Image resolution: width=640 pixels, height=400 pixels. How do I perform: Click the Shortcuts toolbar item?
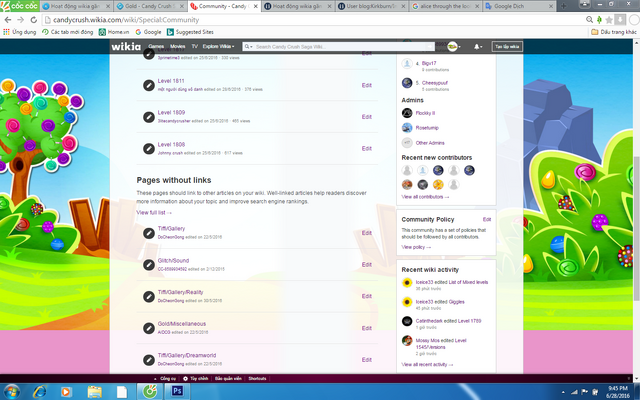click(x=257, y=378)
